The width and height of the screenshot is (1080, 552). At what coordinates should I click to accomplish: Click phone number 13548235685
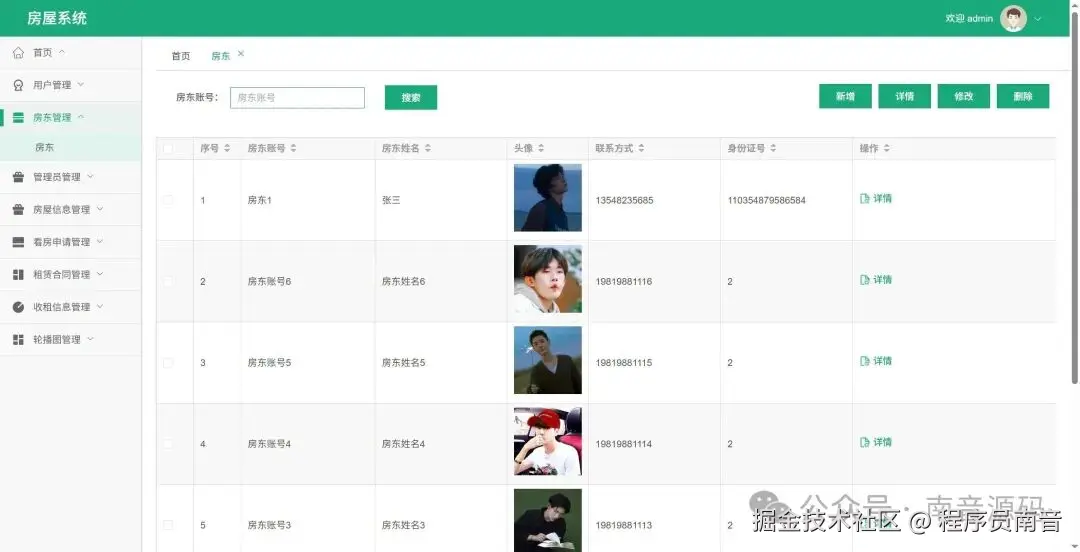(624, 201)
